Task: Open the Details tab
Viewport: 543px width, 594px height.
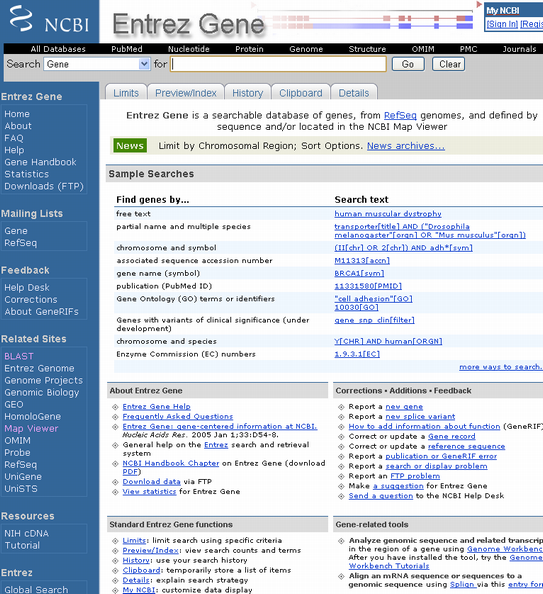Action: coord(354,93)
